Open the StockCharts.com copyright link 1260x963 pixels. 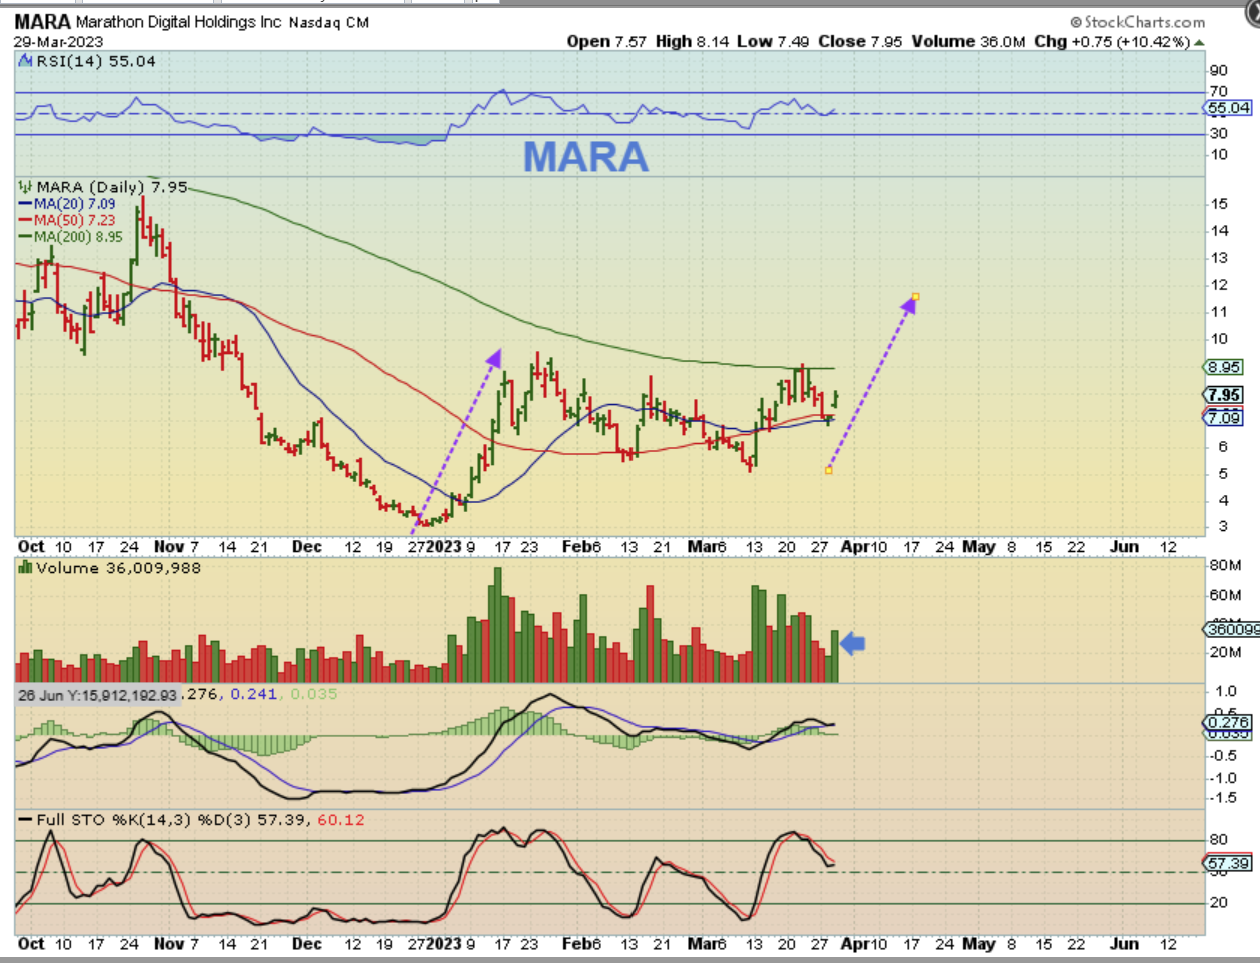click(x=1138, y=22)
